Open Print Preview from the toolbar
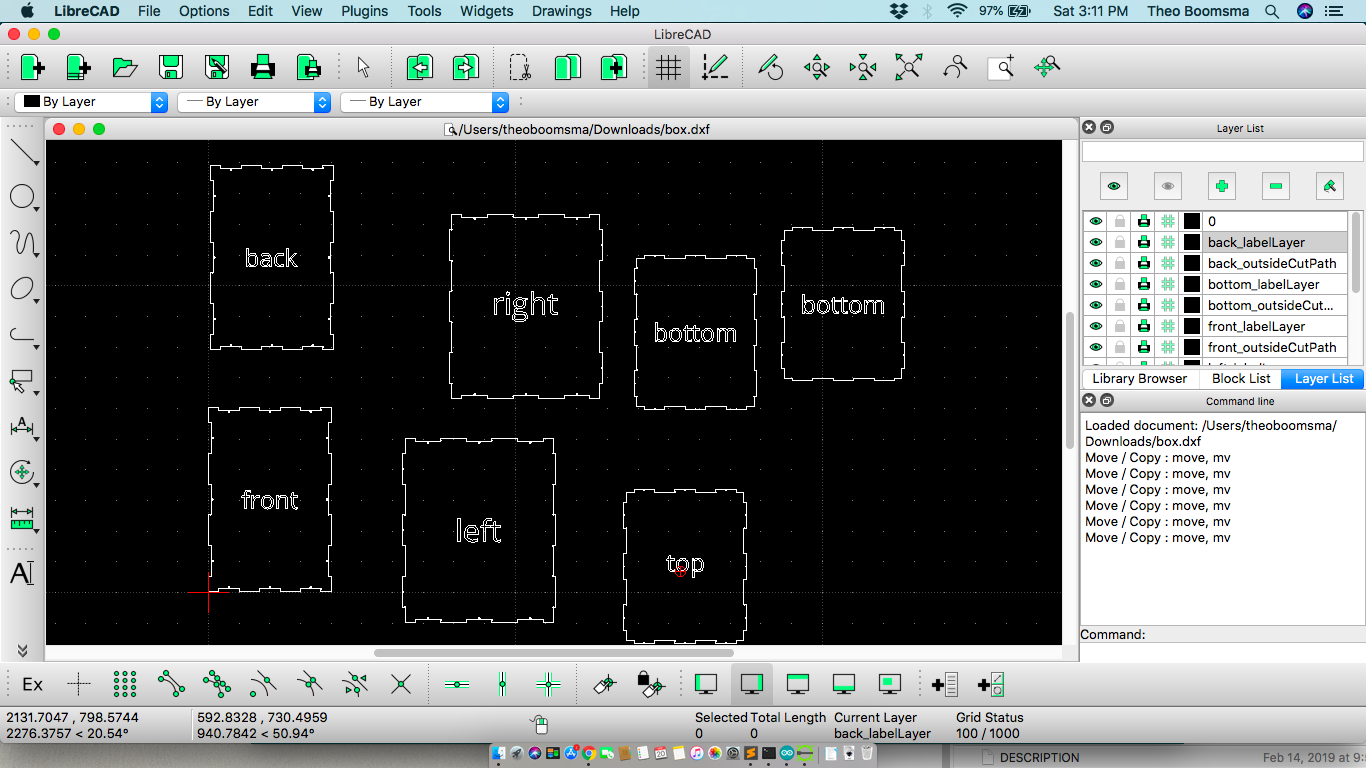1366x768 pixels. pyautogui.click(x=308, y=67)
